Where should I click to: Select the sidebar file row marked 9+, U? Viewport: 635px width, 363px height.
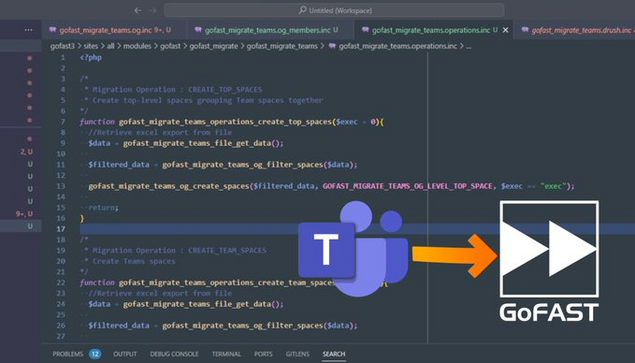pos(21,214)
